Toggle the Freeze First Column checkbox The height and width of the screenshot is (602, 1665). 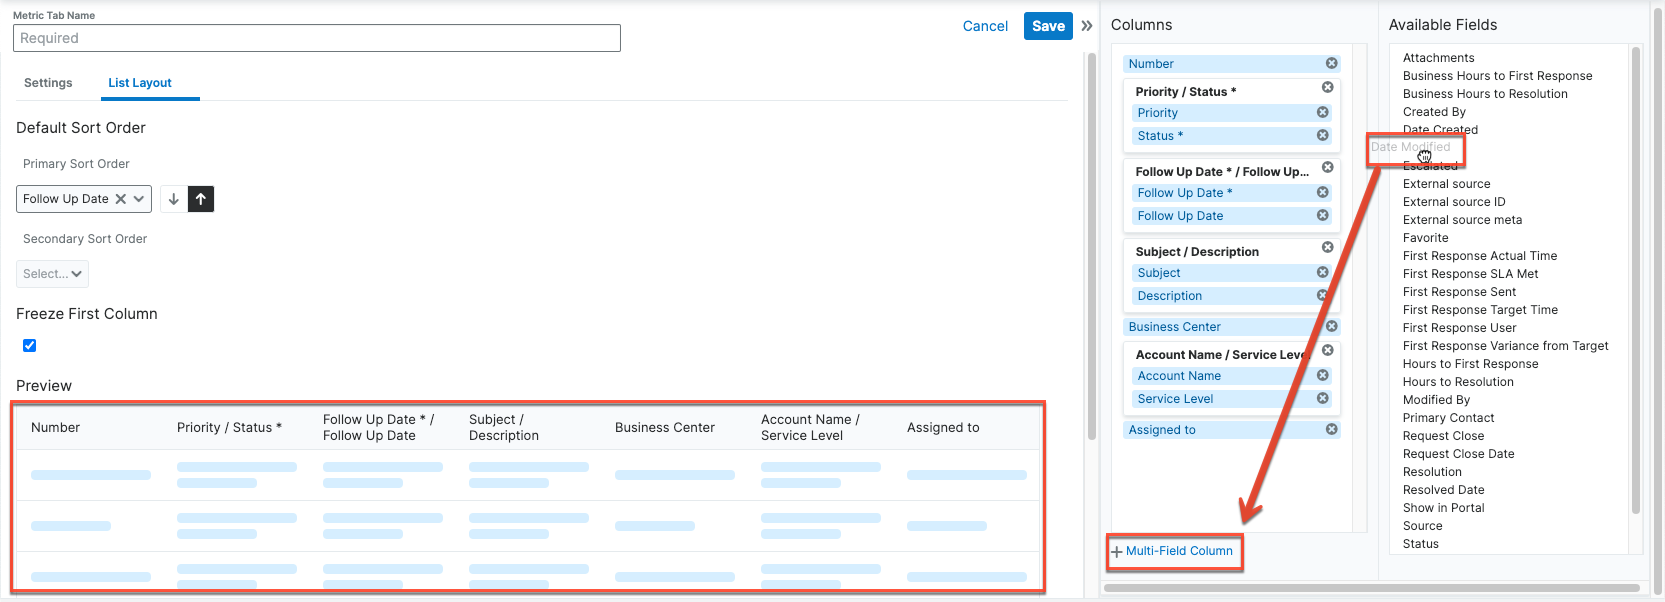click(x=29, y=346)
